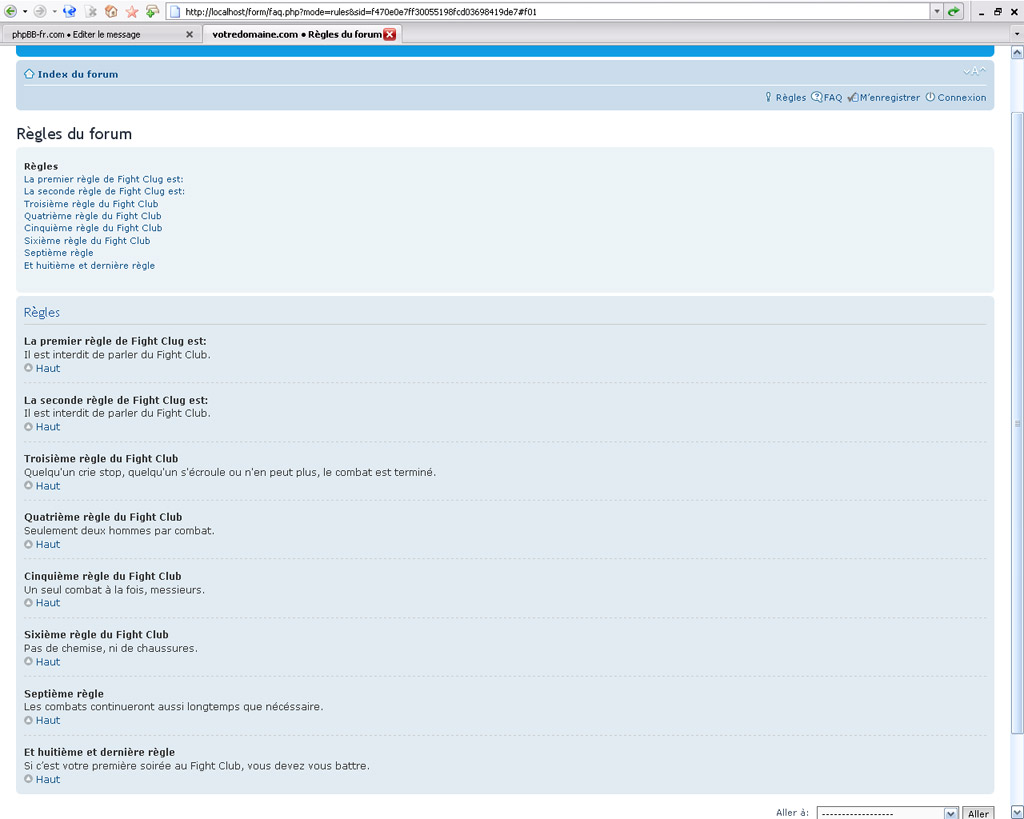The image size is (1024, 819).
Task: Click Haut link under Septième règle
Action: (47, 720)
